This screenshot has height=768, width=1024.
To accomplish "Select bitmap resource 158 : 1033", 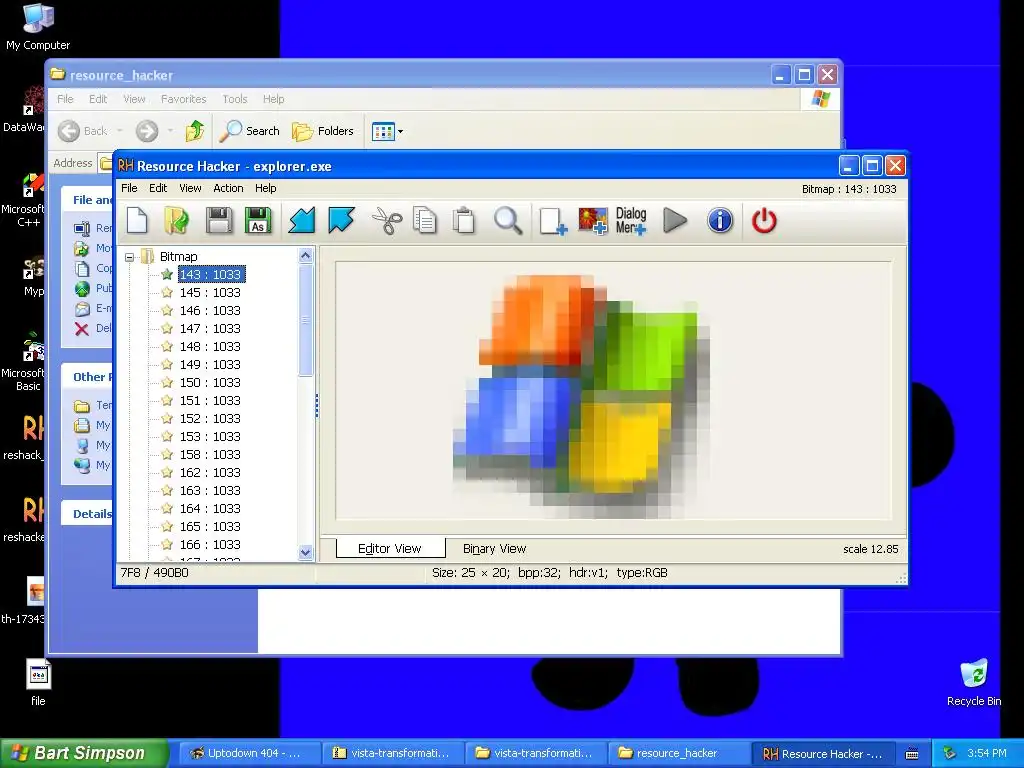I will pos(210,454).
